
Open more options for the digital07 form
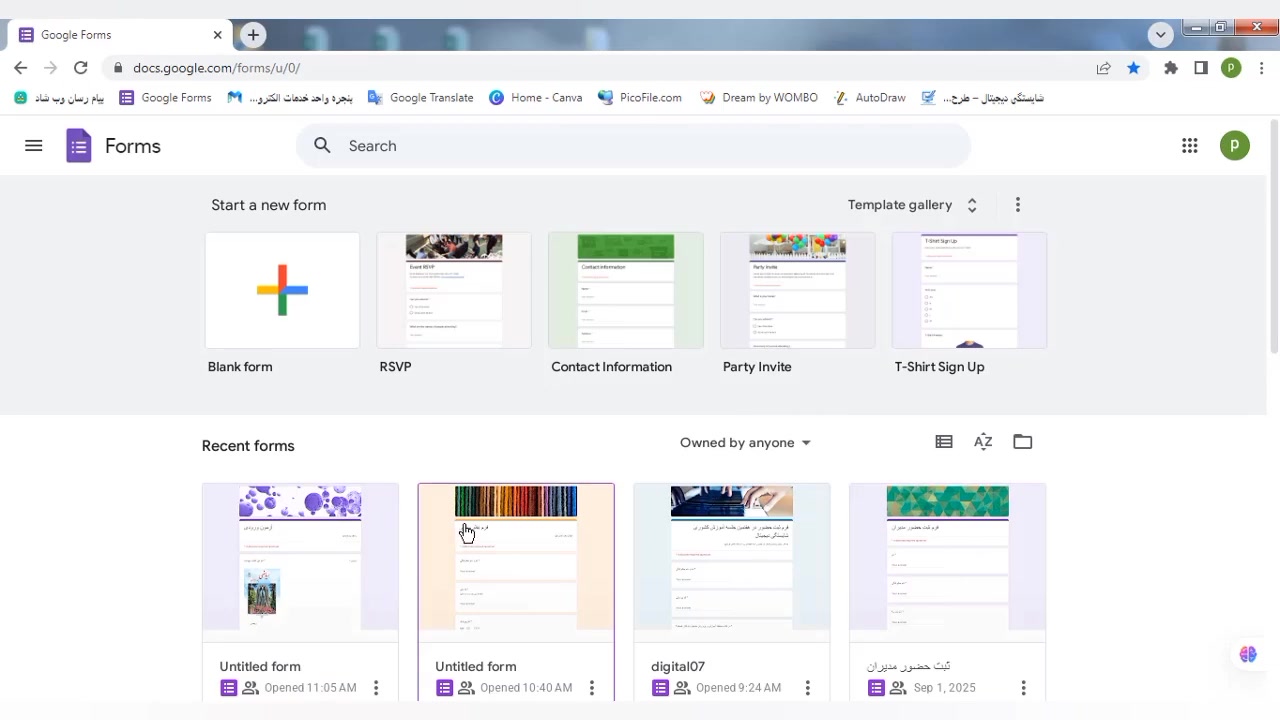[808, 688]
